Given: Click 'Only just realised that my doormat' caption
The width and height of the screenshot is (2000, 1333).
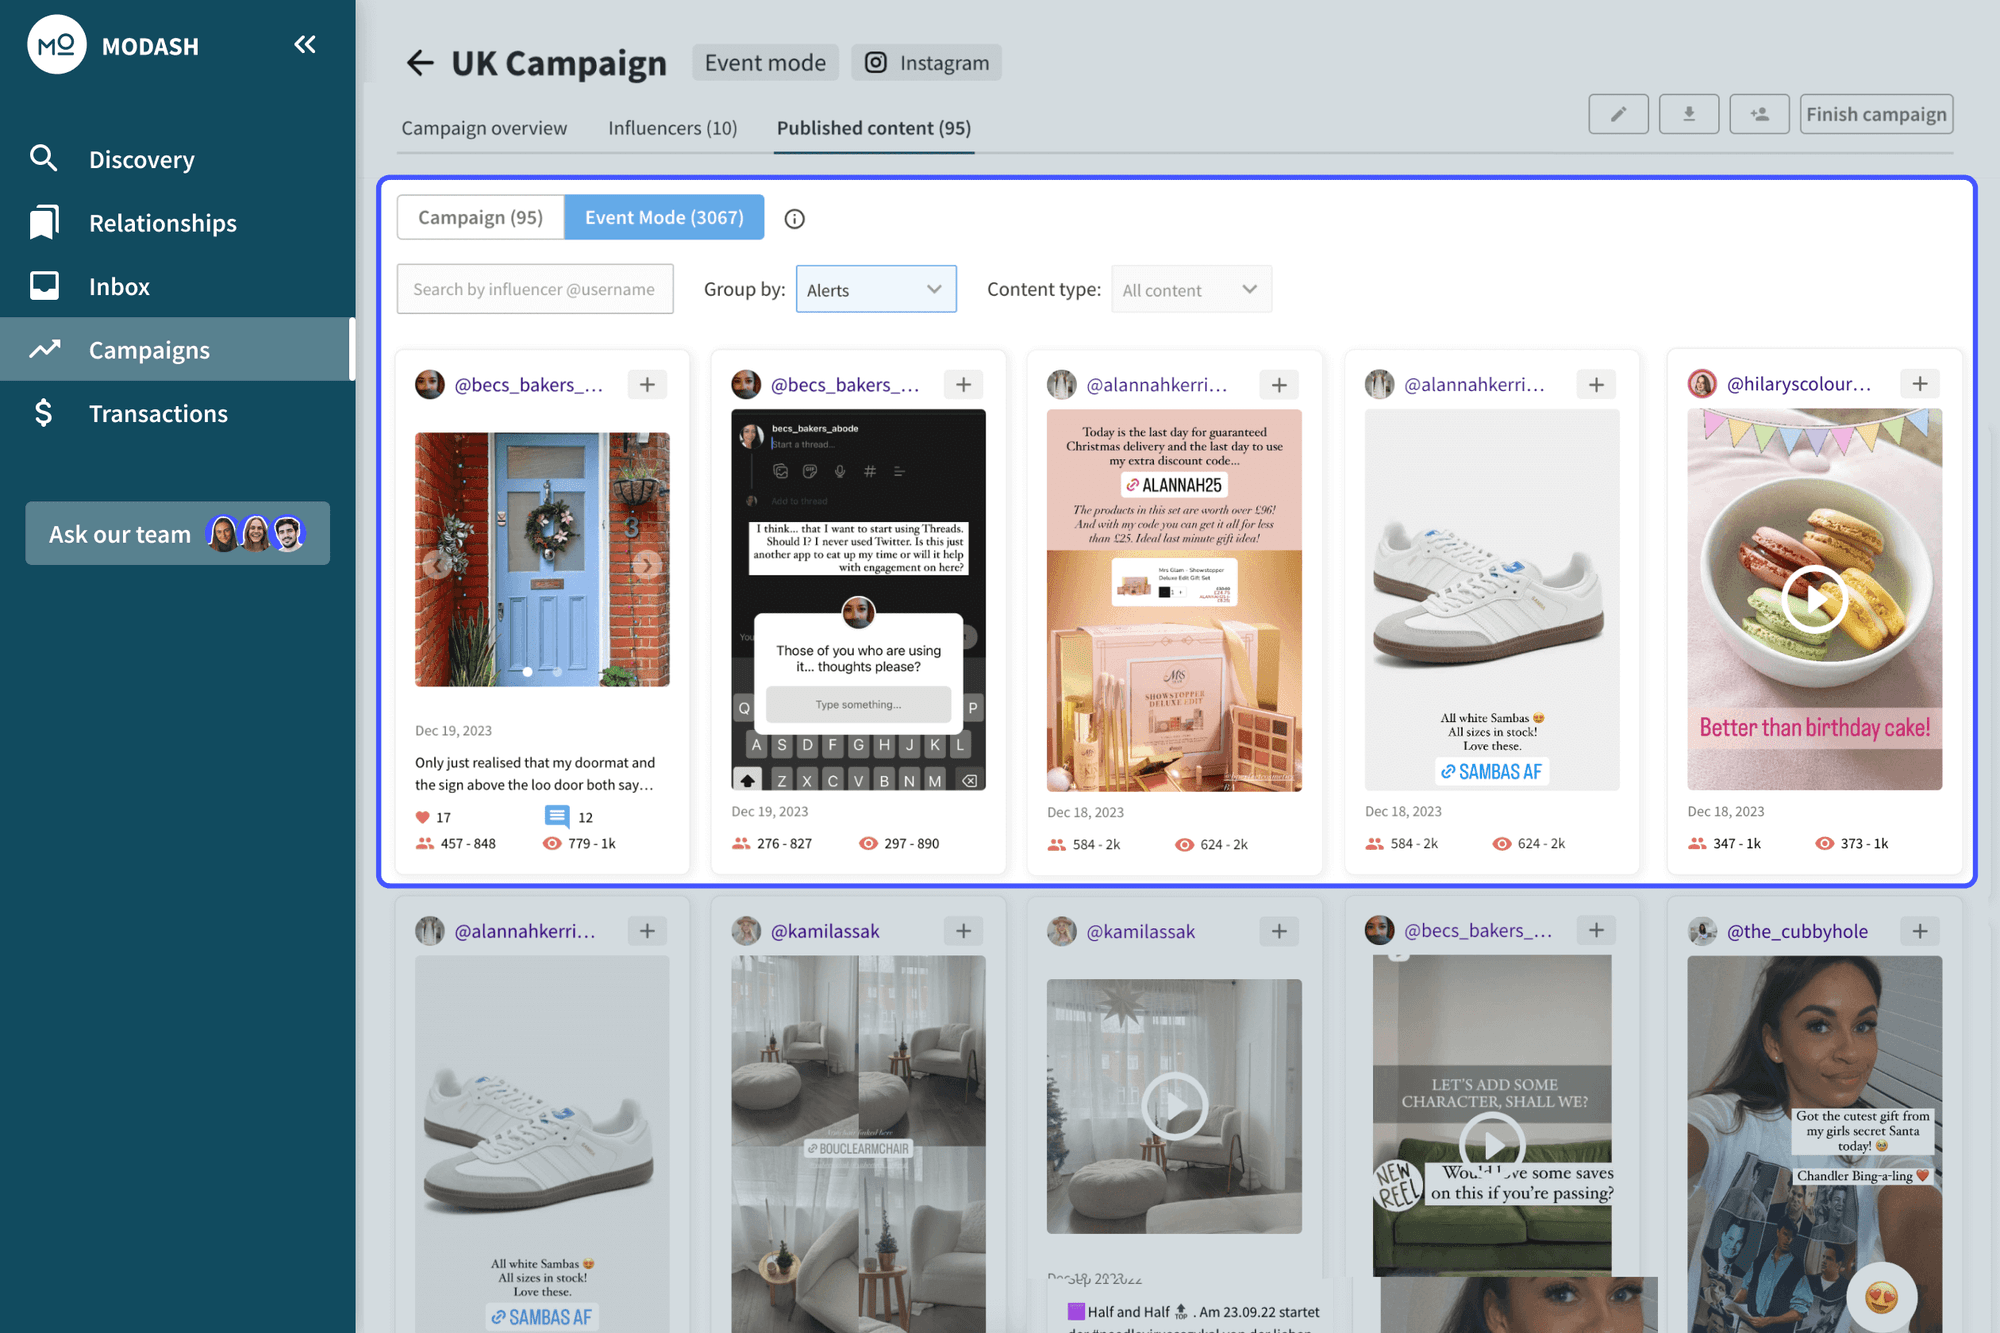Looking at the screenshot, I should pos(535,773).
